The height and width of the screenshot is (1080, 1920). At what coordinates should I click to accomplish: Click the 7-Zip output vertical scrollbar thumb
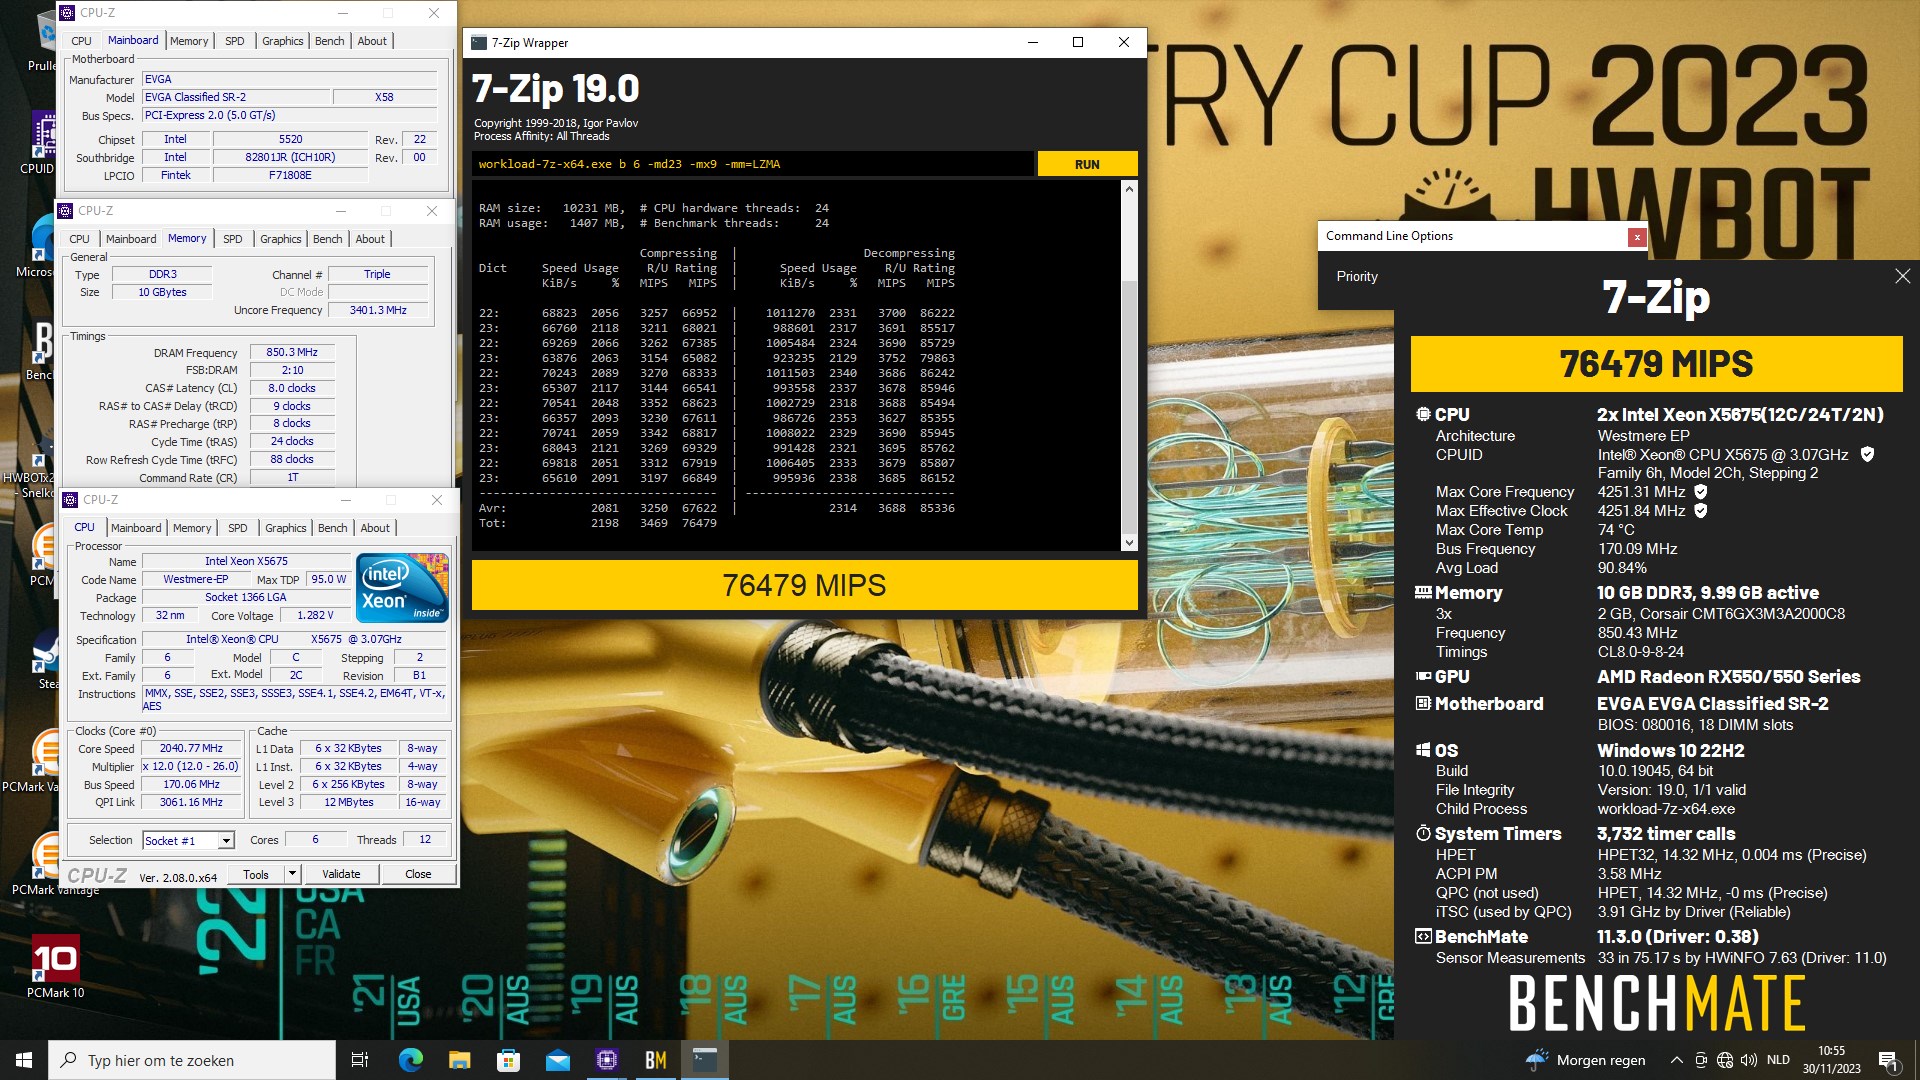click(1129, 405)
